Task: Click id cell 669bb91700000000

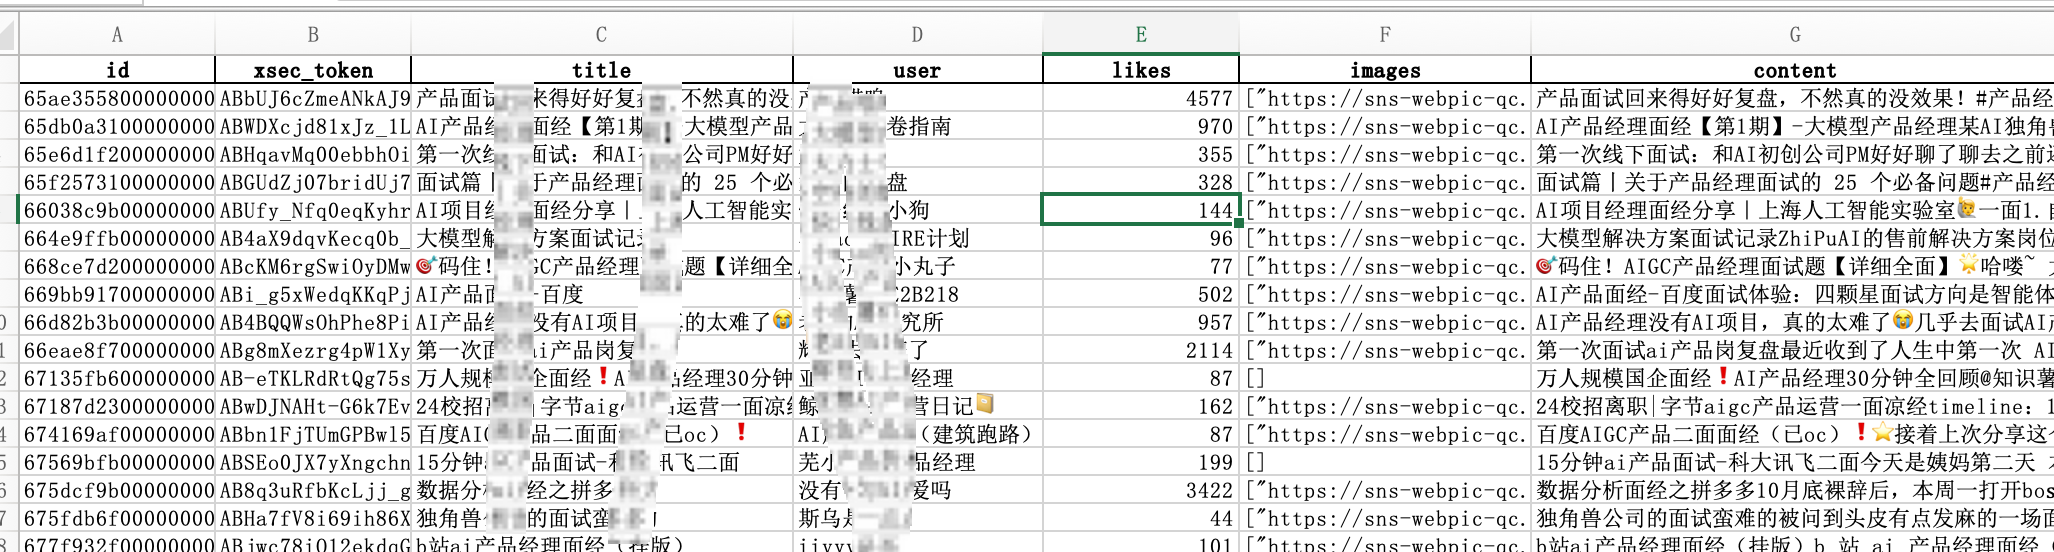Action: 117,294
